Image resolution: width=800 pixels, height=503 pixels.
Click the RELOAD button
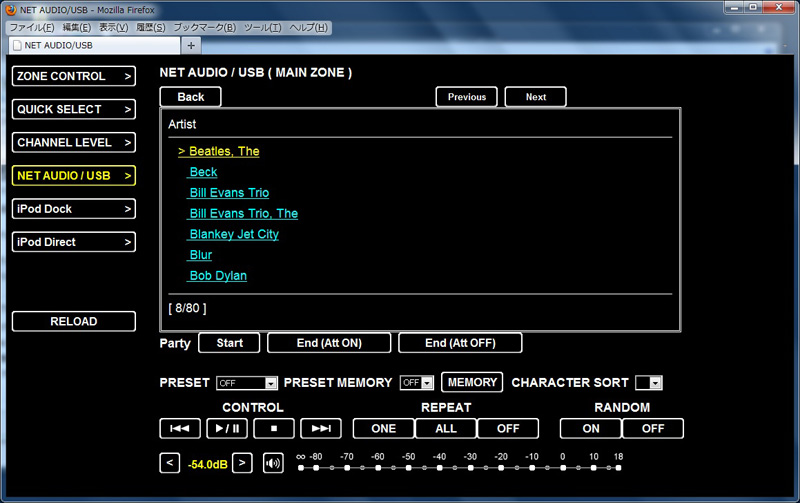point(73,321)
